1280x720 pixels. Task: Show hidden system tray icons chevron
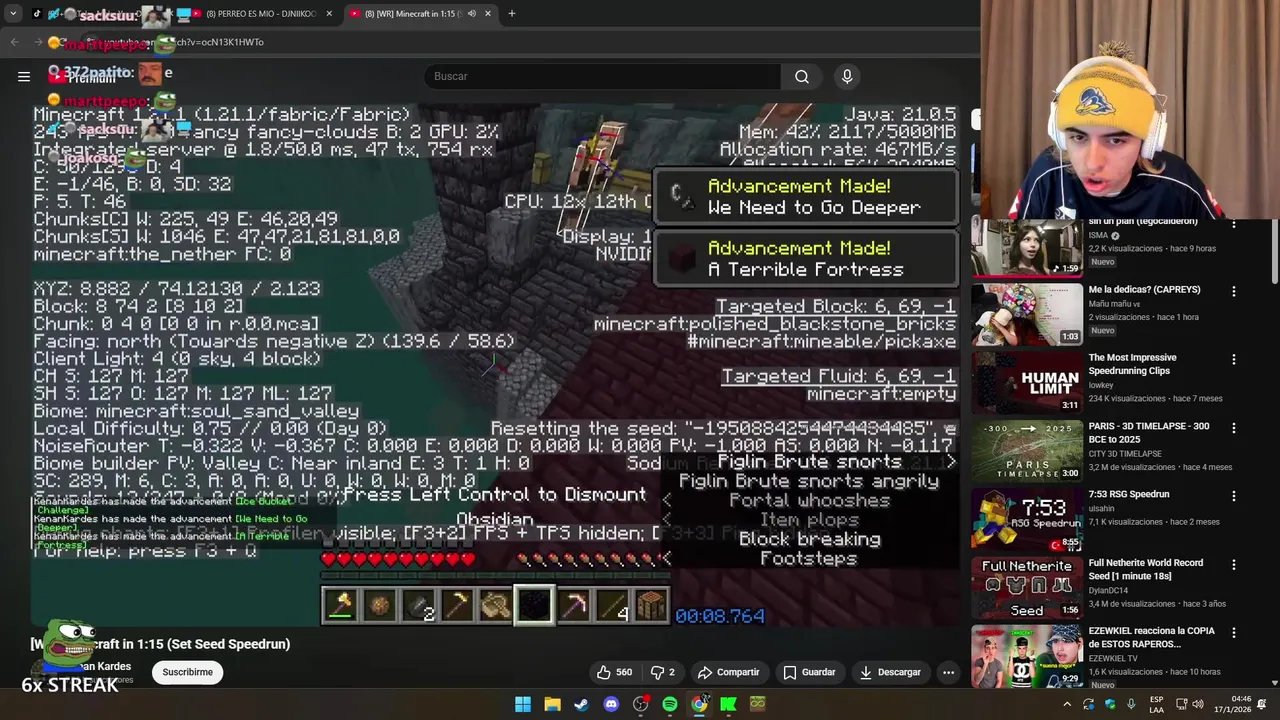(1066, 704)
